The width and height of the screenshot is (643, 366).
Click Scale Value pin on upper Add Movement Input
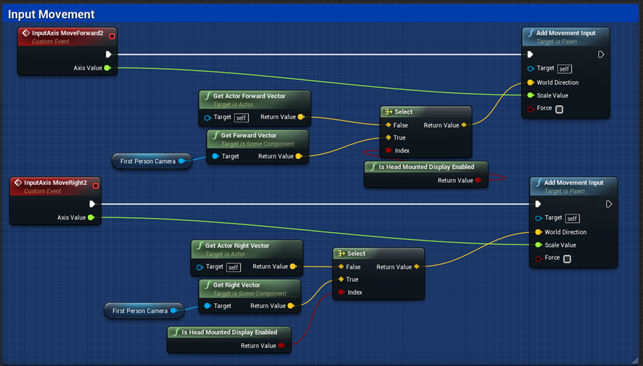tap(530, 95)
